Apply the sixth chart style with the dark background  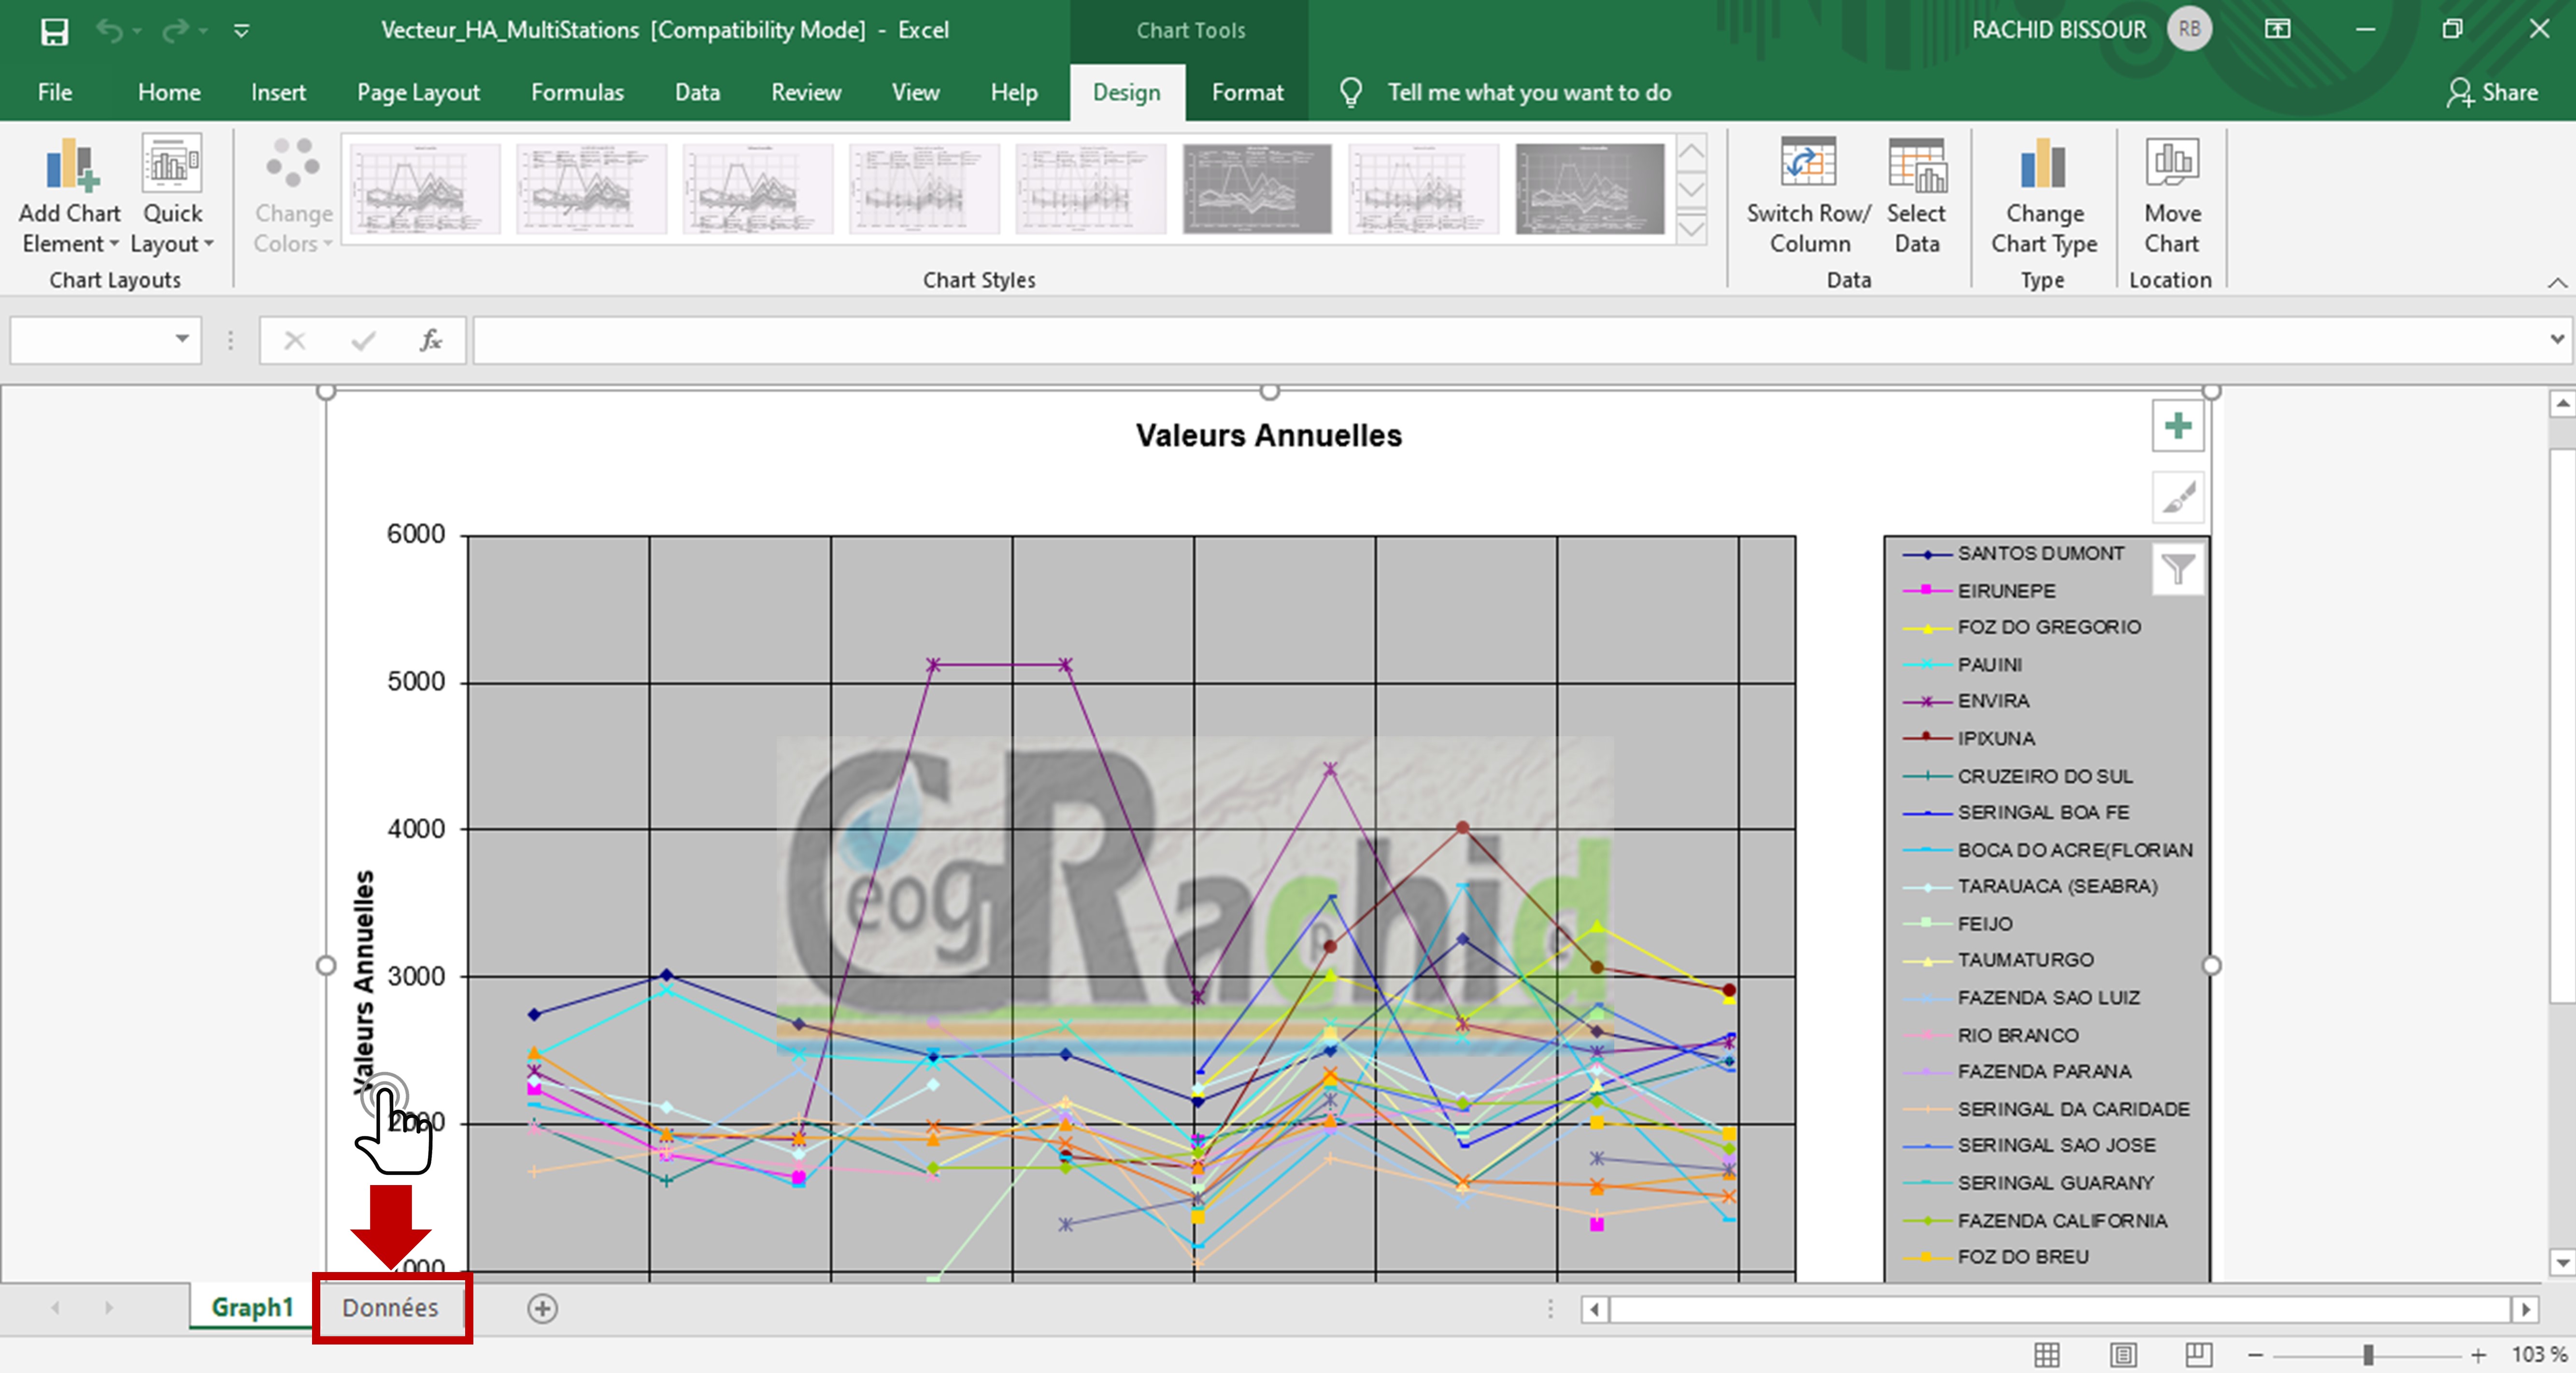[1257, 188]
